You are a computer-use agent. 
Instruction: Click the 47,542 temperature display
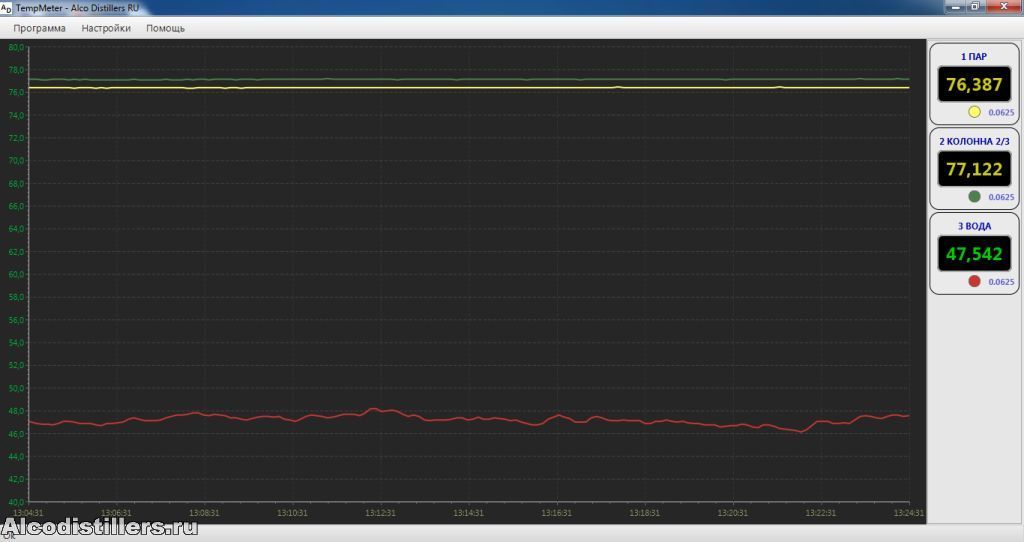[973, 254]
